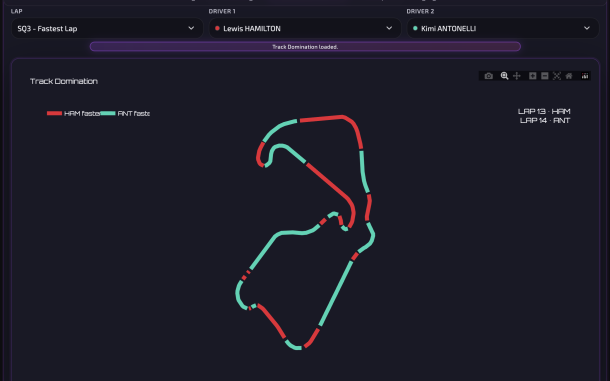610x381 pixels.
Task: Open Driver 1 dropdown with Lewis HAMILTON
Action: coord(305,28)
